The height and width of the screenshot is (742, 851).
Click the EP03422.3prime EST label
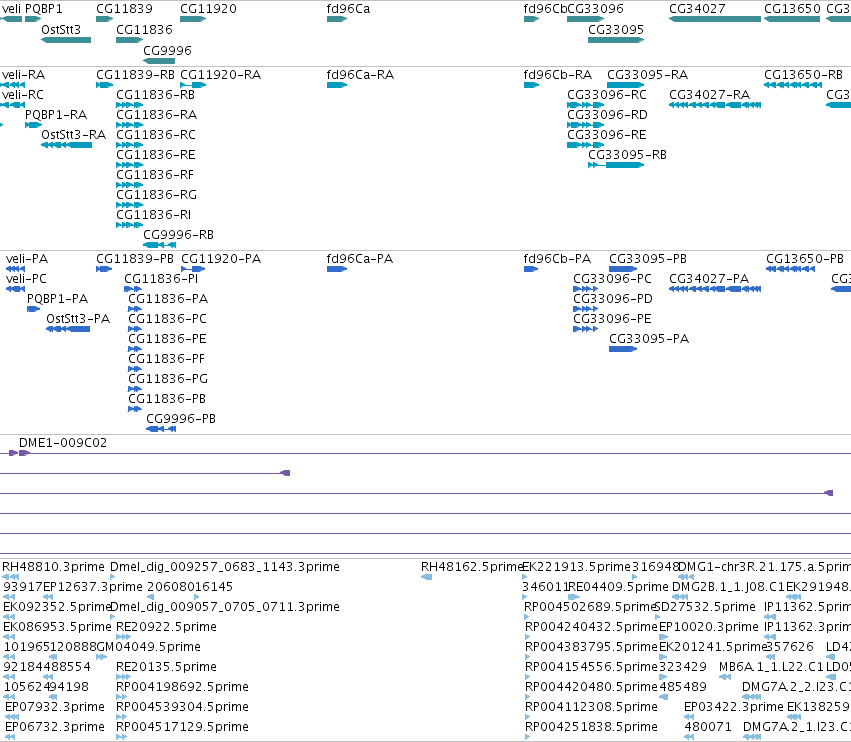[734, 707]
